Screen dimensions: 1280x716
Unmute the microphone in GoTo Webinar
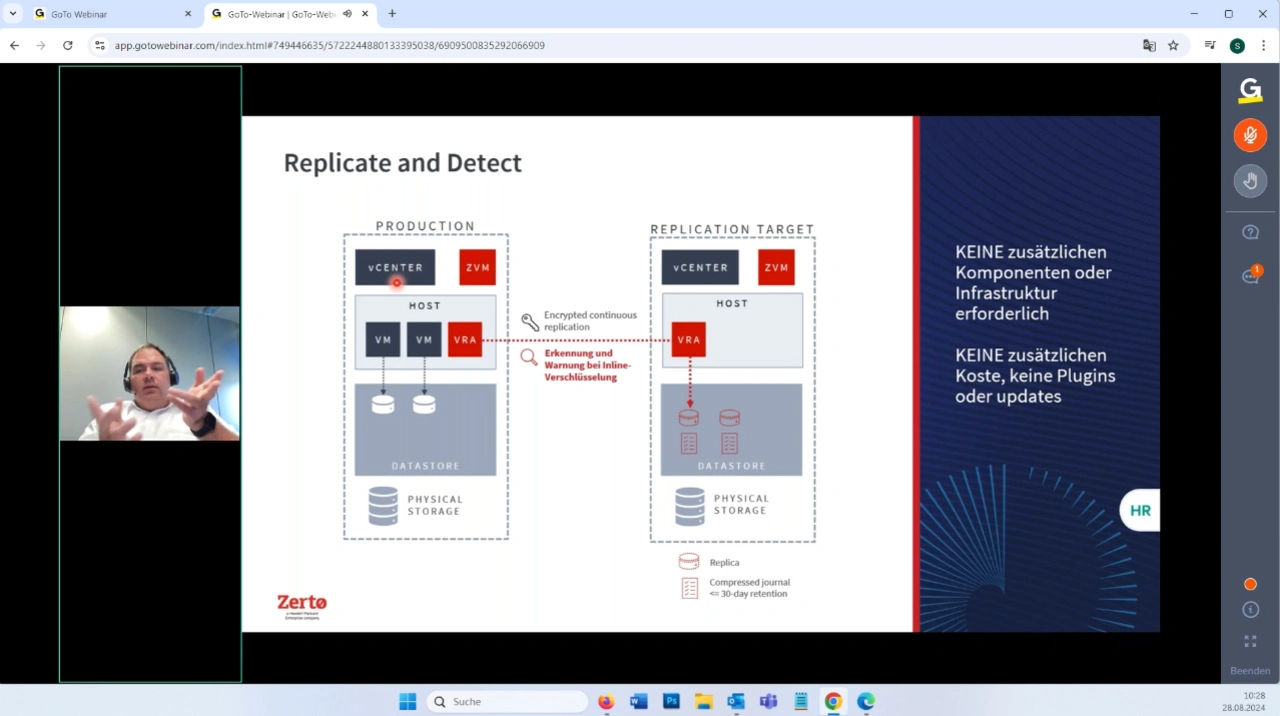pos(1250,135)
